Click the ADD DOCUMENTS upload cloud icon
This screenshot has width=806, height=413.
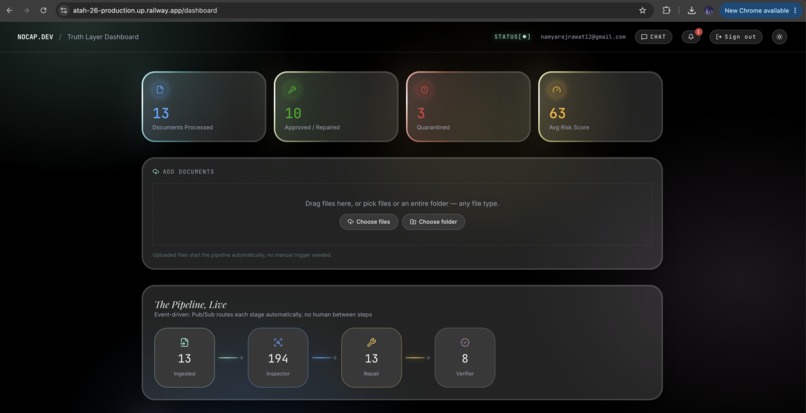[x=156, y=172]
